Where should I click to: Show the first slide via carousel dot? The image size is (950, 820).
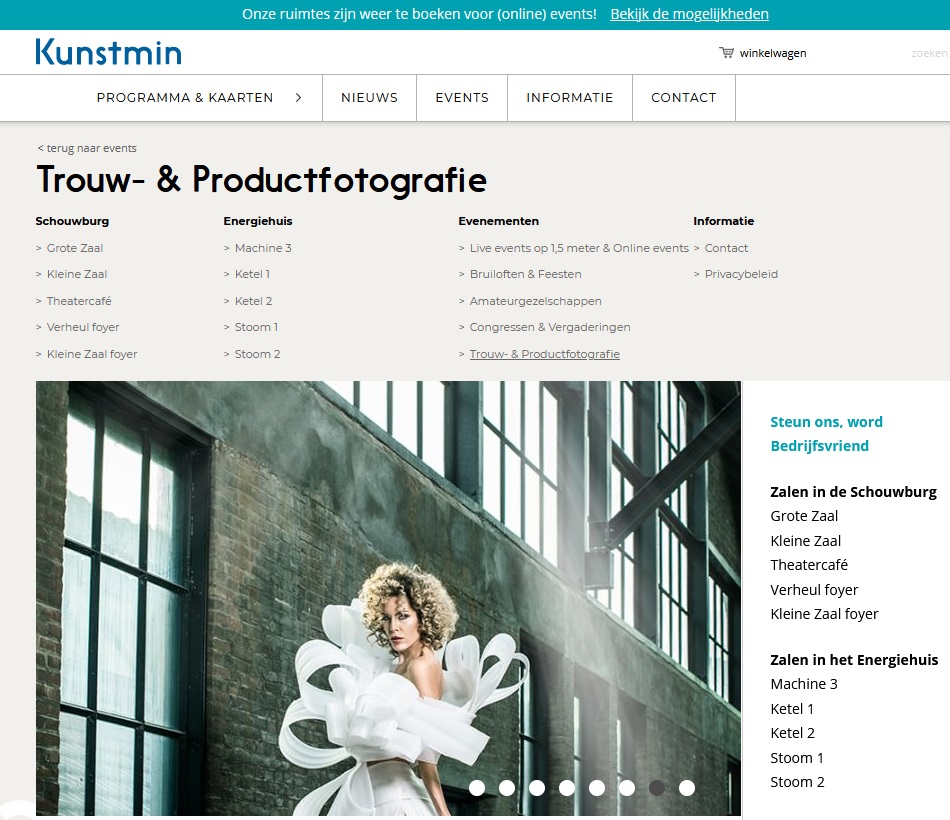click(x=477, y=788)
